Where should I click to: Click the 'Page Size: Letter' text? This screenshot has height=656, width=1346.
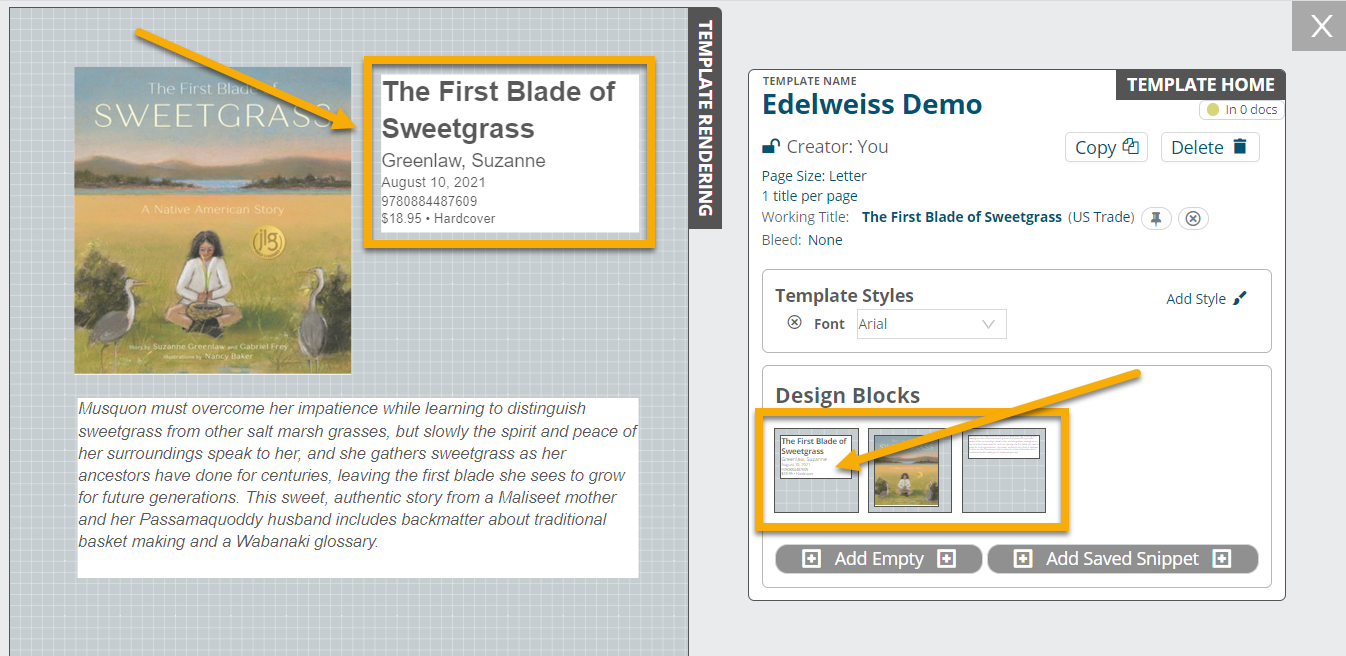click(814, 176)
